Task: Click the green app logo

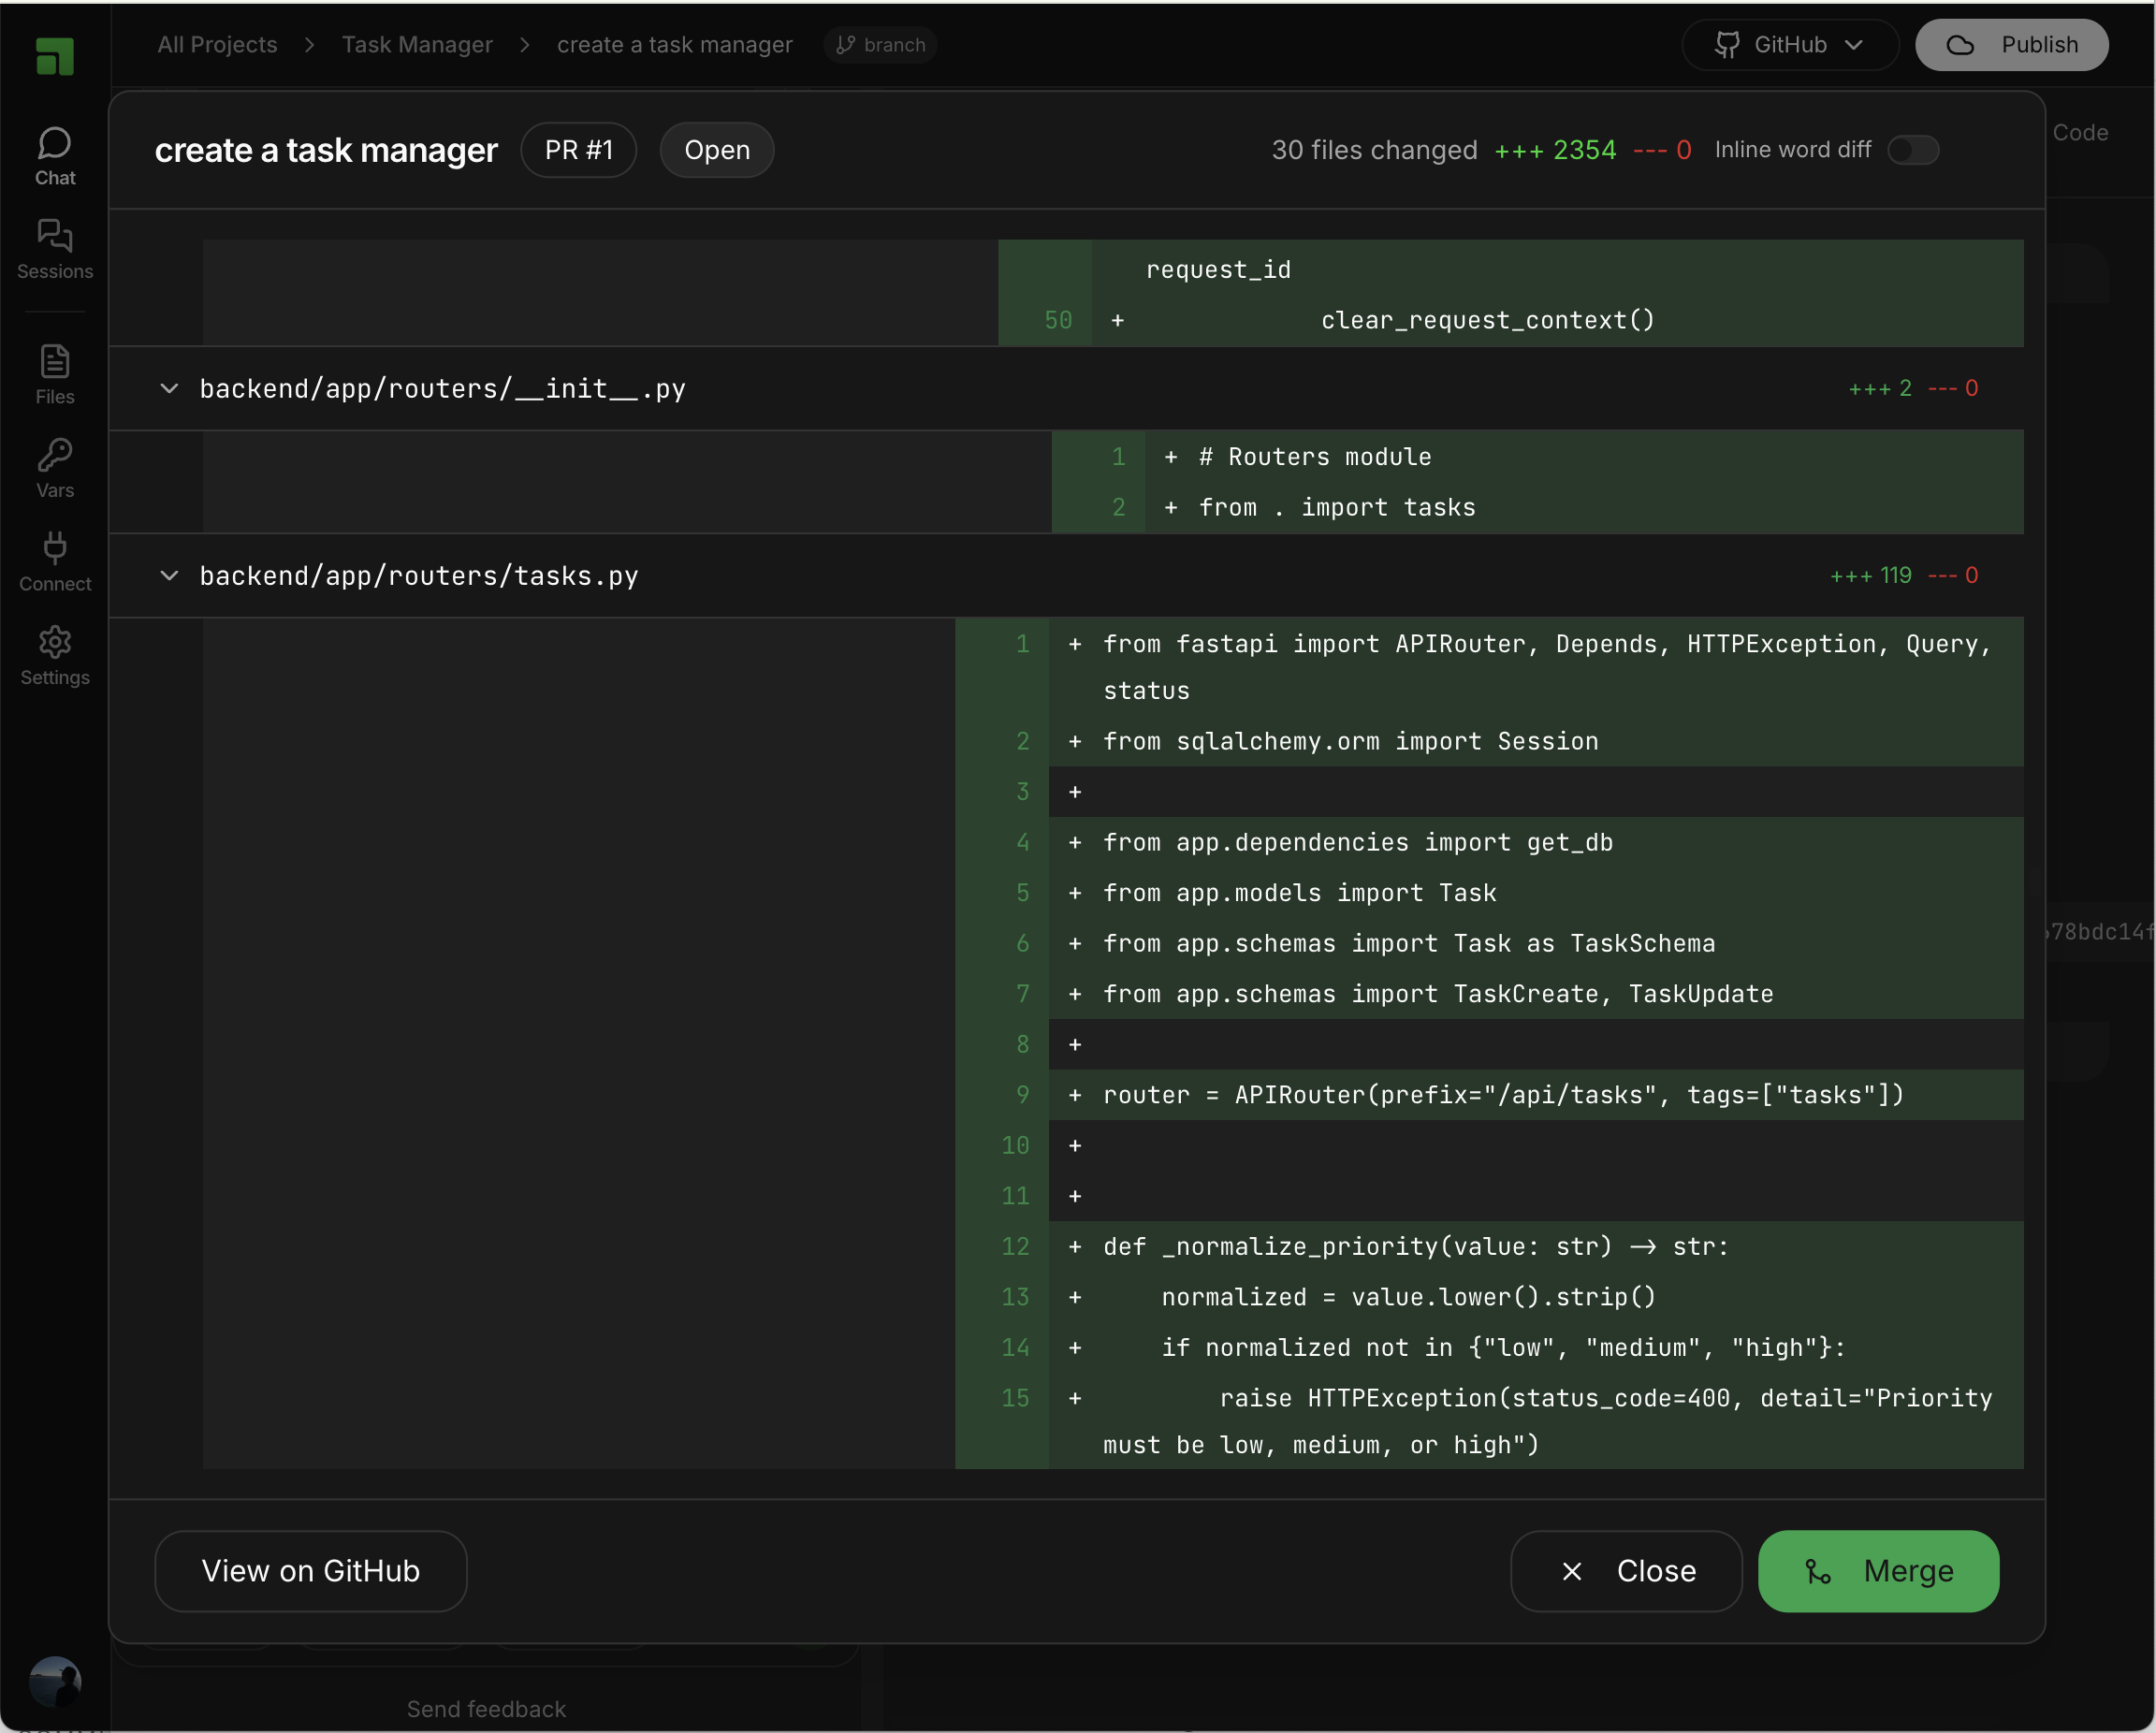Action: pyautogui.click(x=55, y=57)
